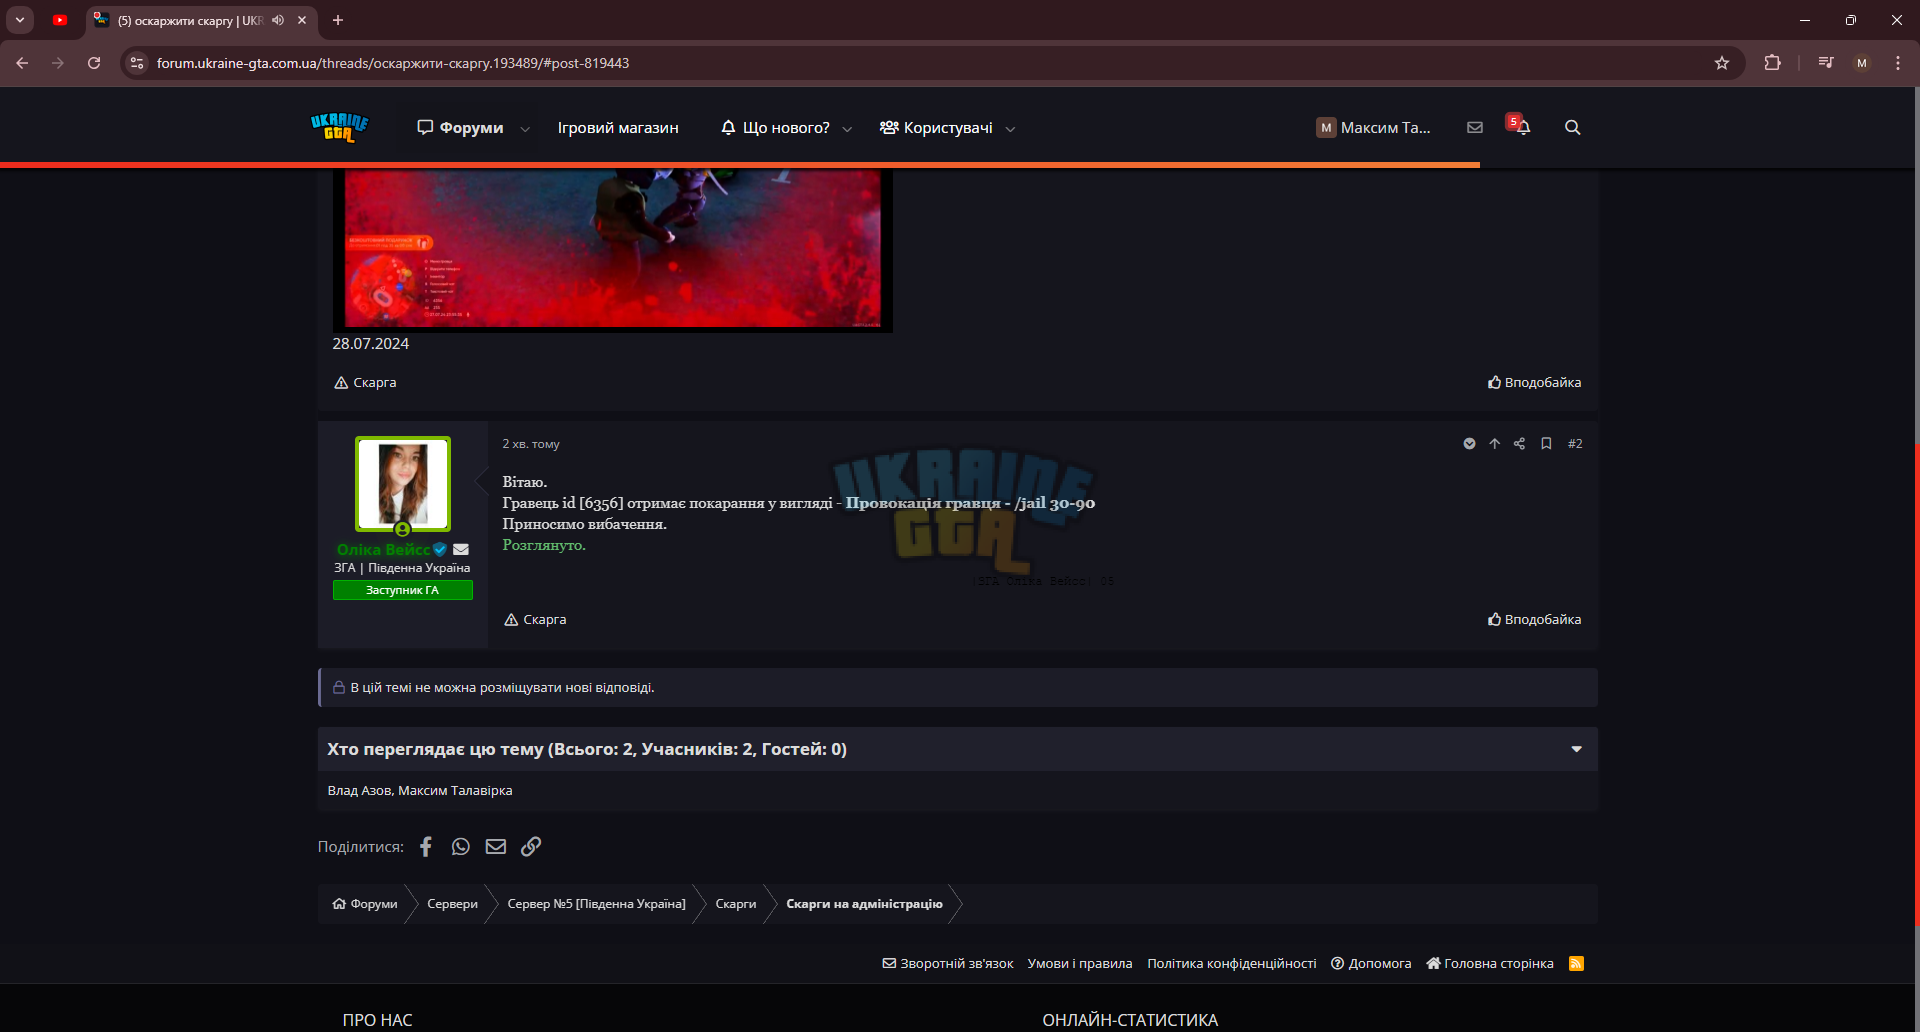Bookmark post #2
The image size is (1920, 1032).
[1547, 444]
